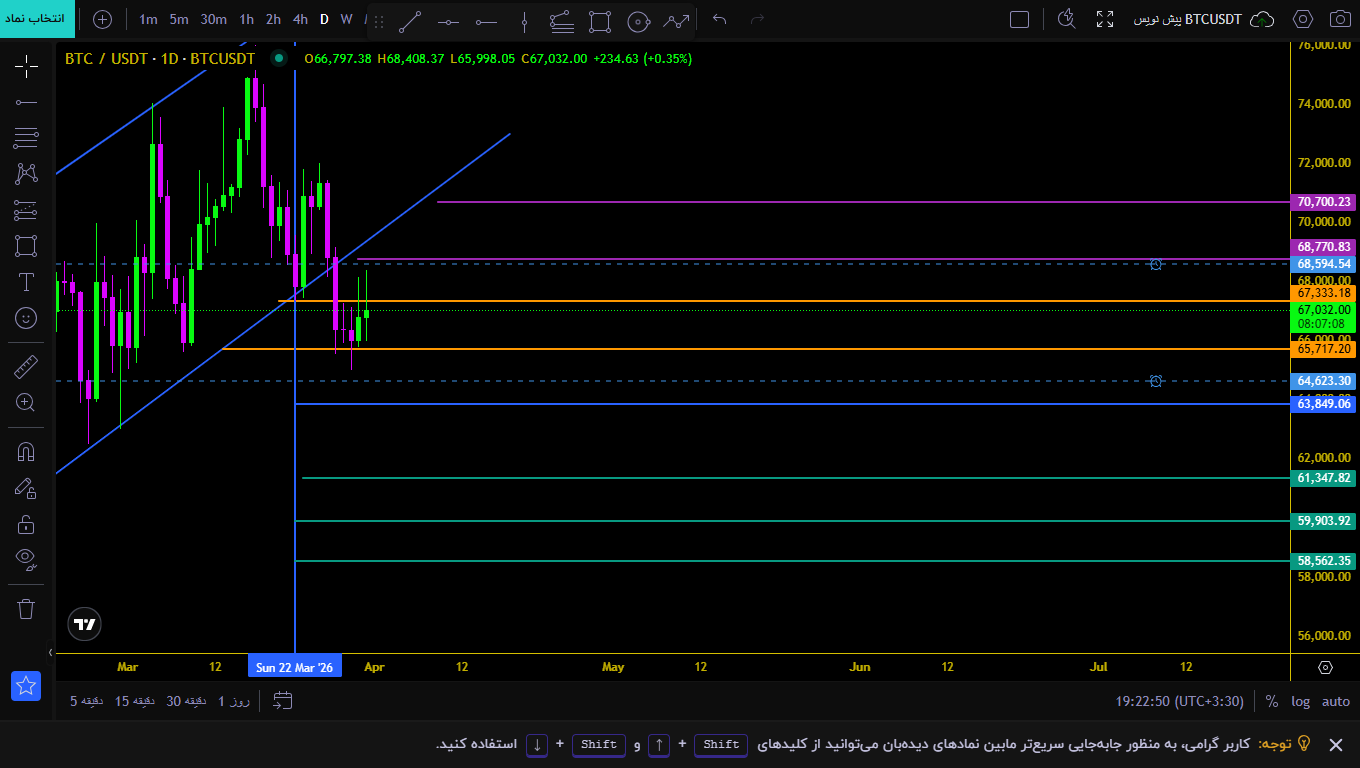Undo the last action
Screen dimensions: 1360x768
pyautogui.click(x=719, y=19)
